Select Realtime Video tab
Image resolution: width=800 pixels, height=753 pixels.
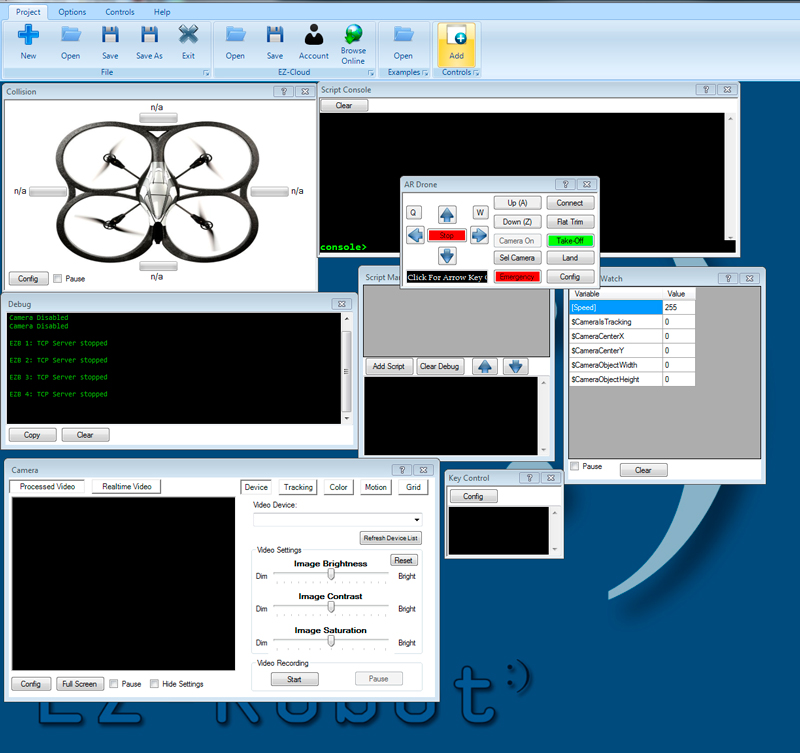127,486
